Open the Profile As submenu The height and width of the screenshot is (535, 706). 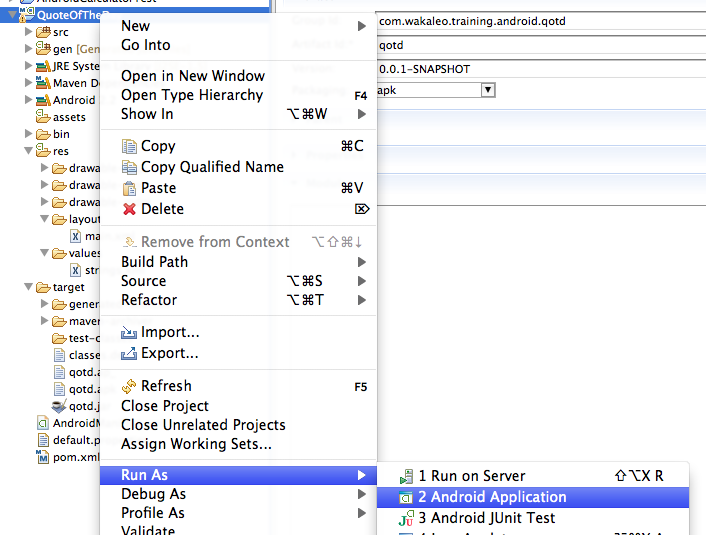(238, 513)
